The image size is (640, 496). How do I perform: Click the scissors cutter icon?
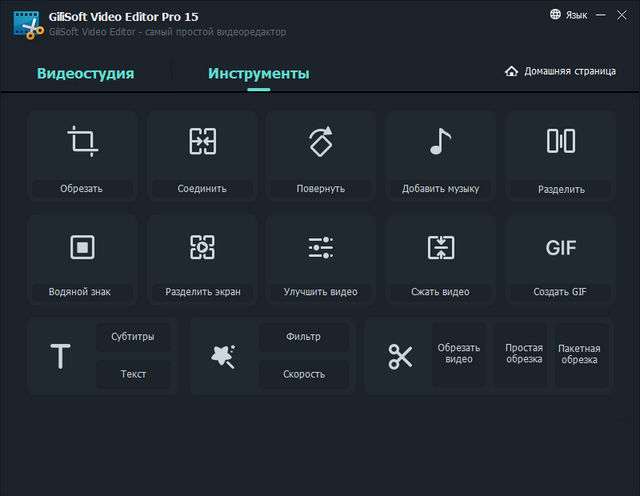[x=400, y=356]
